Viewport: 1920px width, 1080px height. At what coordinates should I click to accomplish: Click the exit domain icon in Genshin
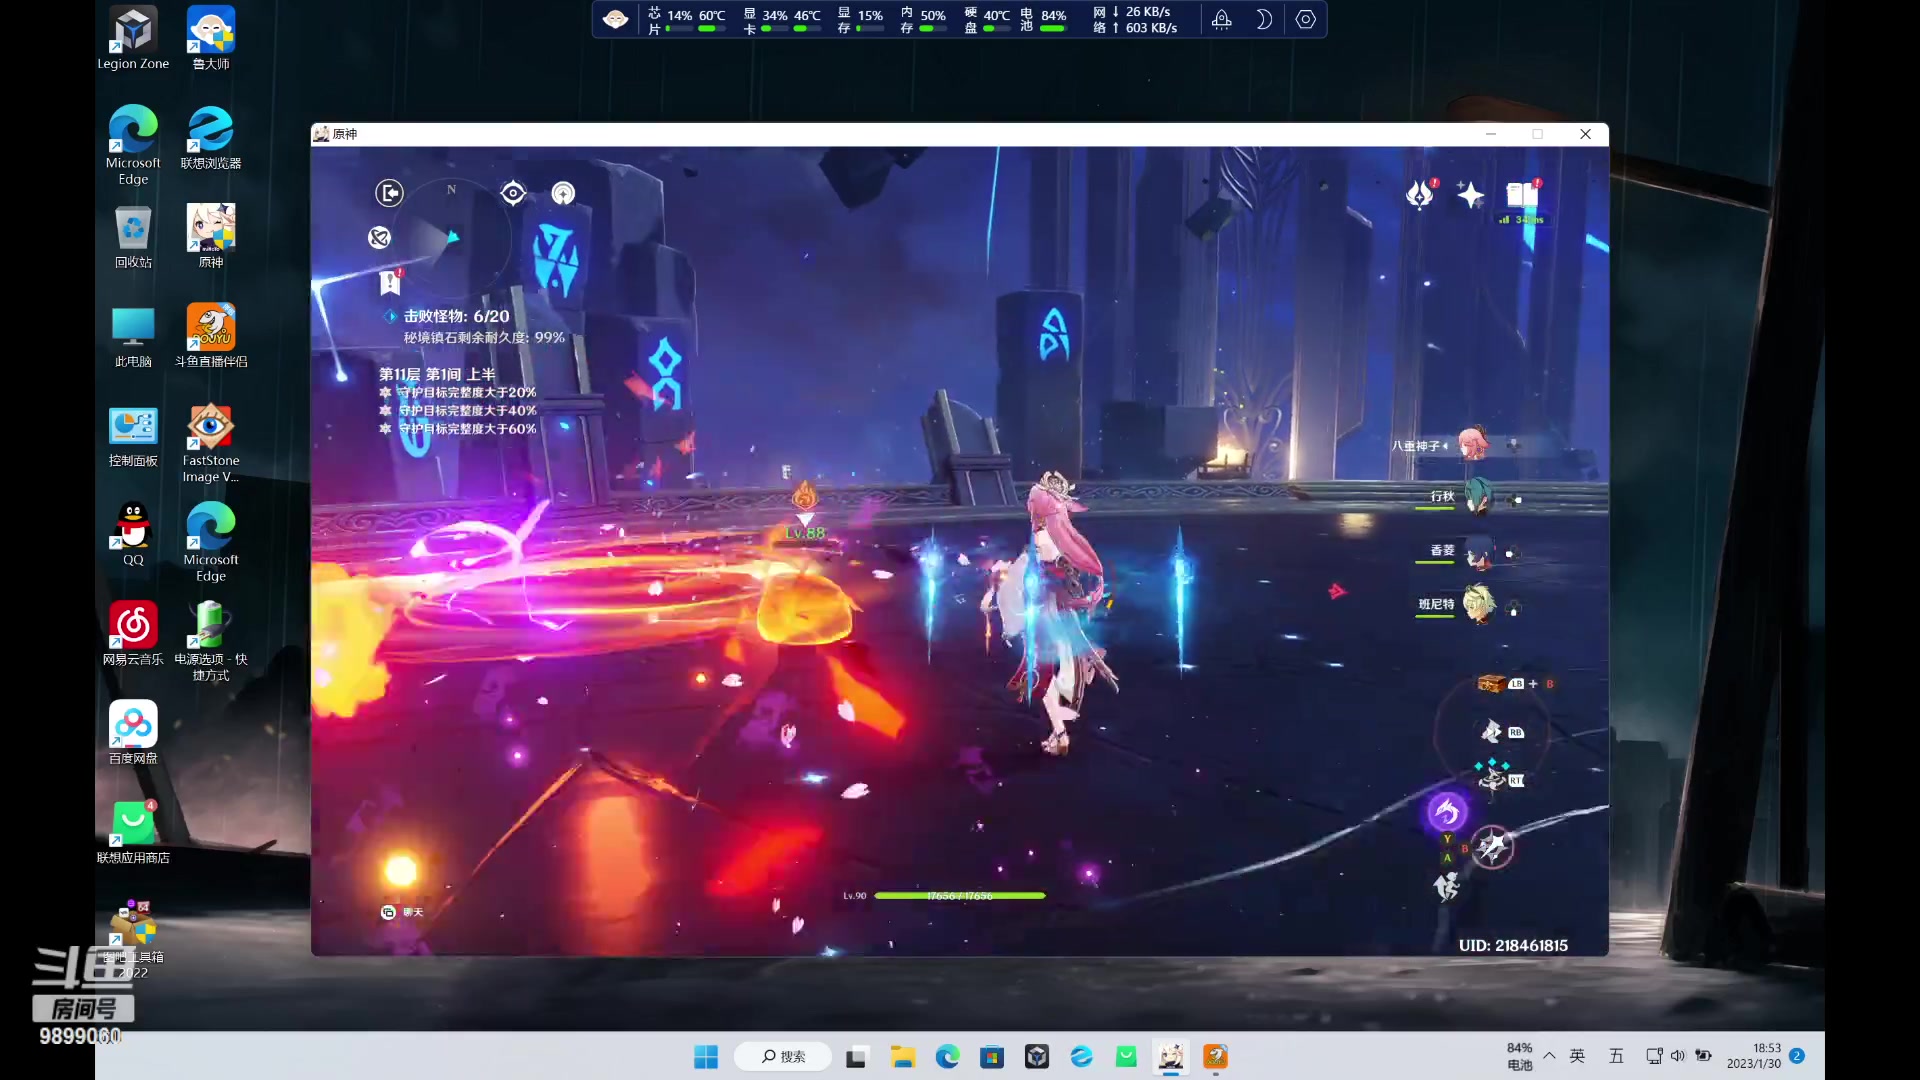389,192
